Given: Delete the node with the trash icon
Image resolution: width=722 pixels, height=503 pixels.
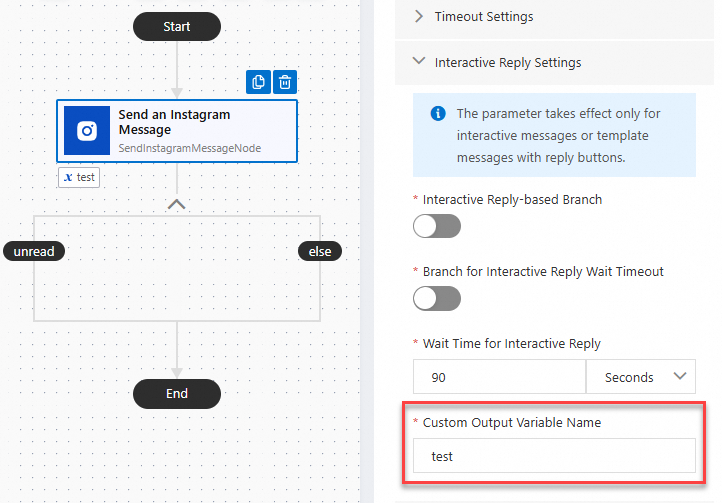Looking at the screenshot, I should point(285,82).
